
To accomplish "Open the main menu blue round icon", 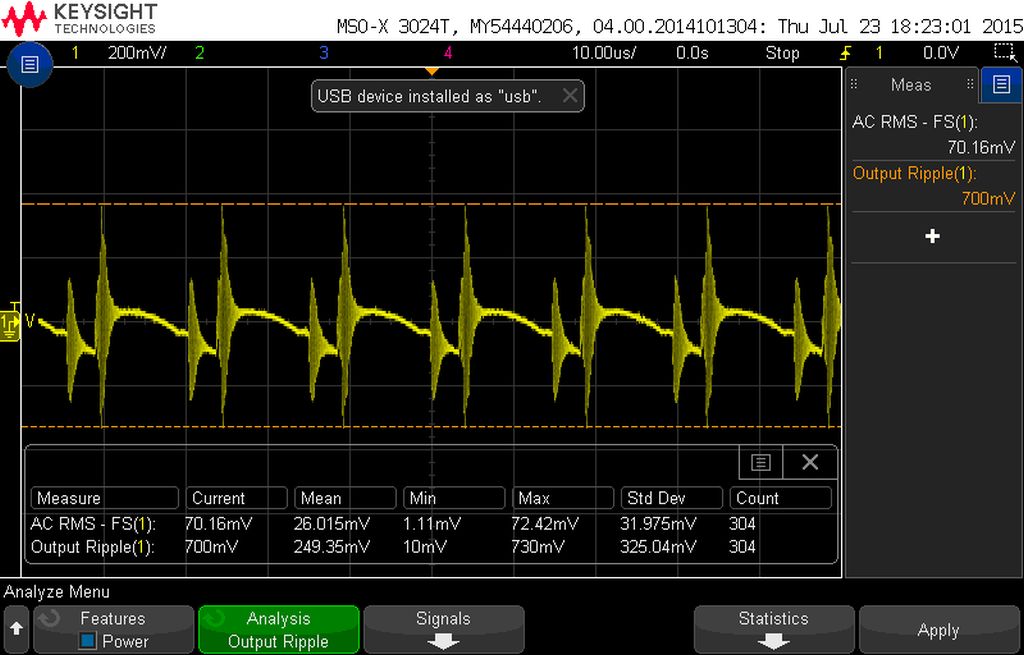I will coord(29,65).
